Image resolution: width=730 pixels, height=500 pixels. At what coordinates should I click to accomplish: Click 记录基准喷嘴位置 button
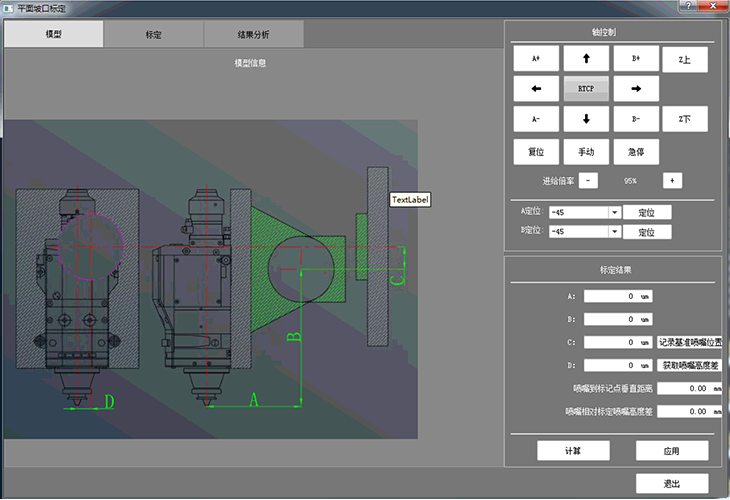[x=689, y=342]
